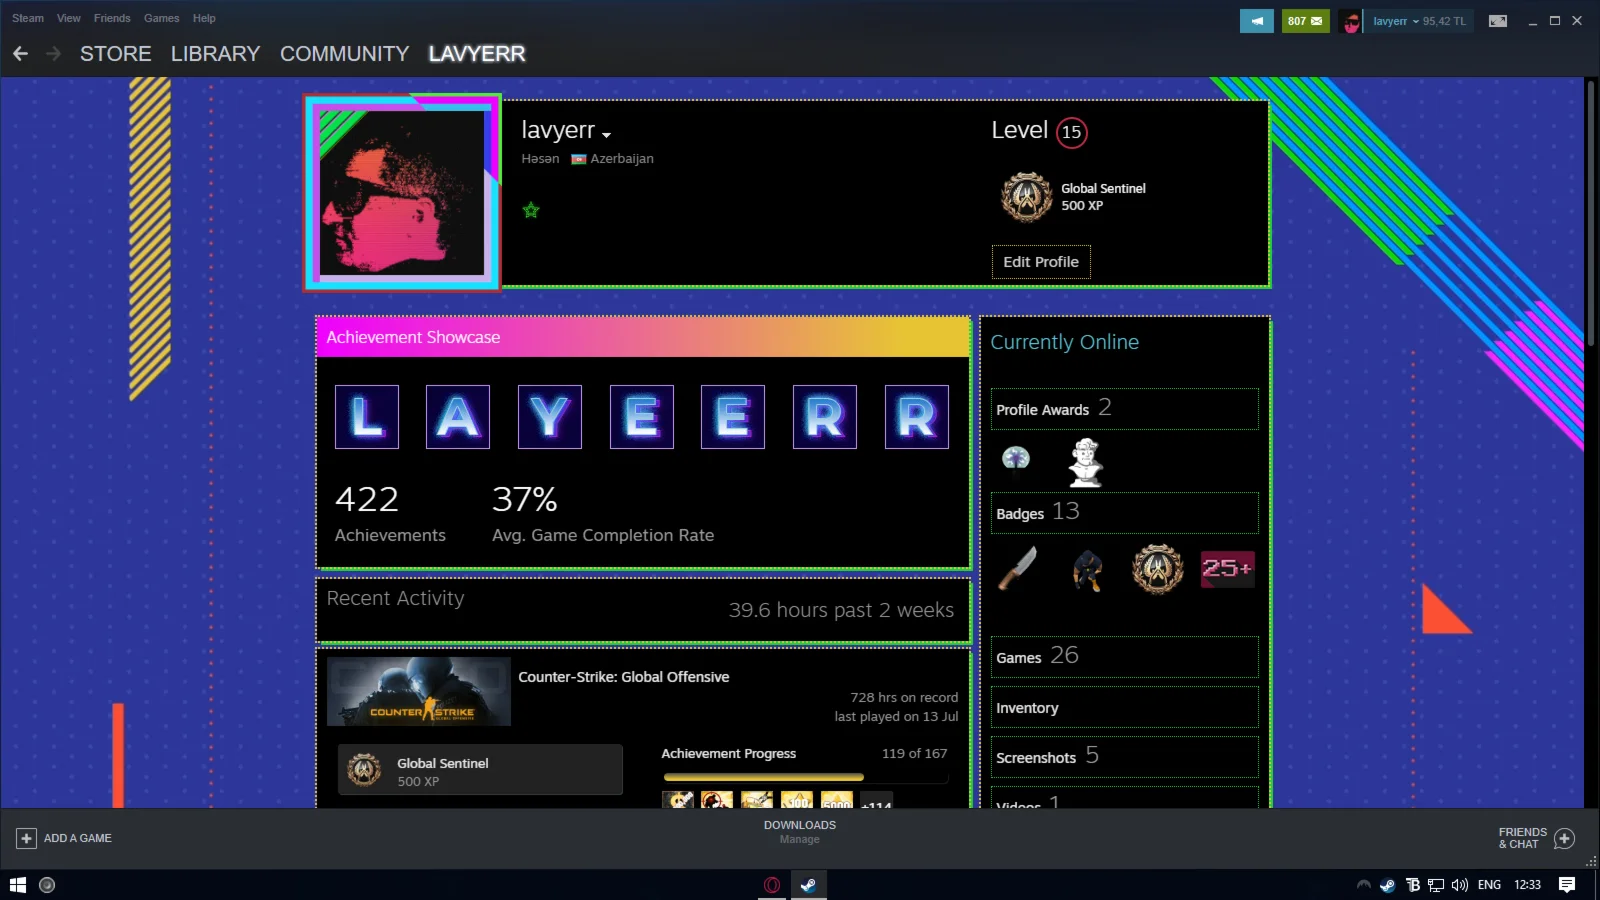Open the Global Sentinel badge in Badges row

click(x=1157, y=569)
